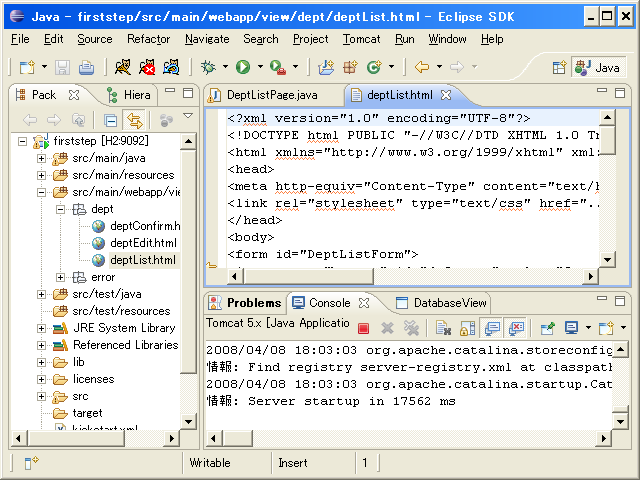This screenshot has width=640, height=480.
Task: Switch to the Java perspective button
Action: [598, 67]
